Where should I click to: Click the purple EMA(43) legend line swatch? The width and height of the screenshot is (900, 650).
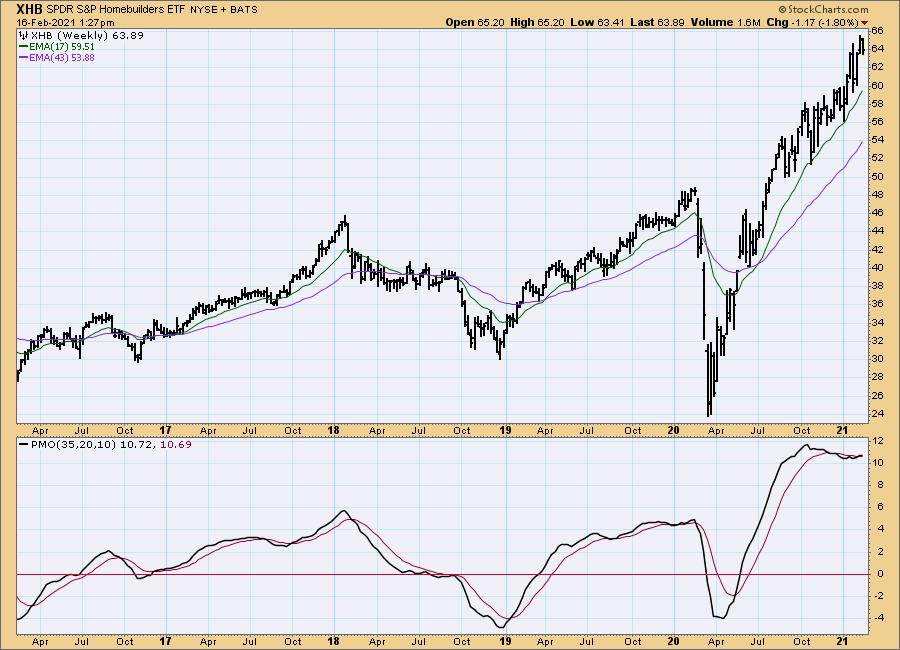click(x=24, y=57)
